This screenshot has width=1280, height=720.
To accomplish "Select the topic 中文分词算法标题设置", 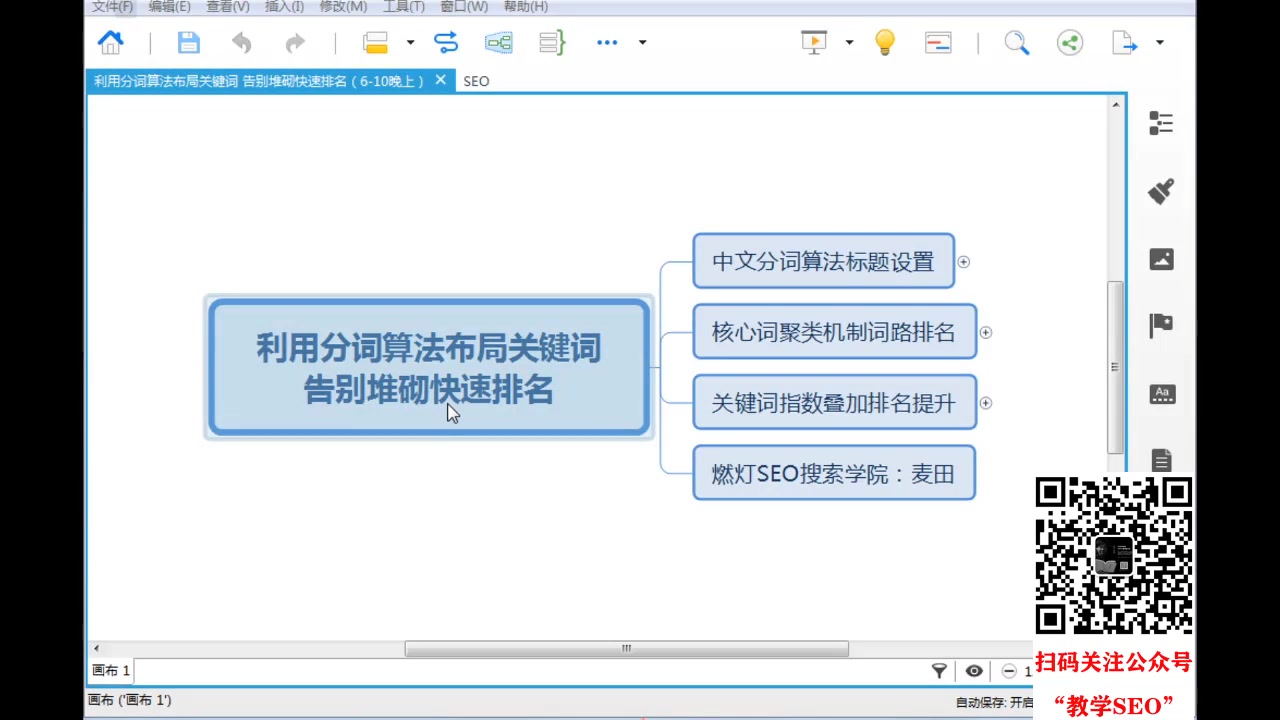I will pyautogui.click(x=823, y=261).
